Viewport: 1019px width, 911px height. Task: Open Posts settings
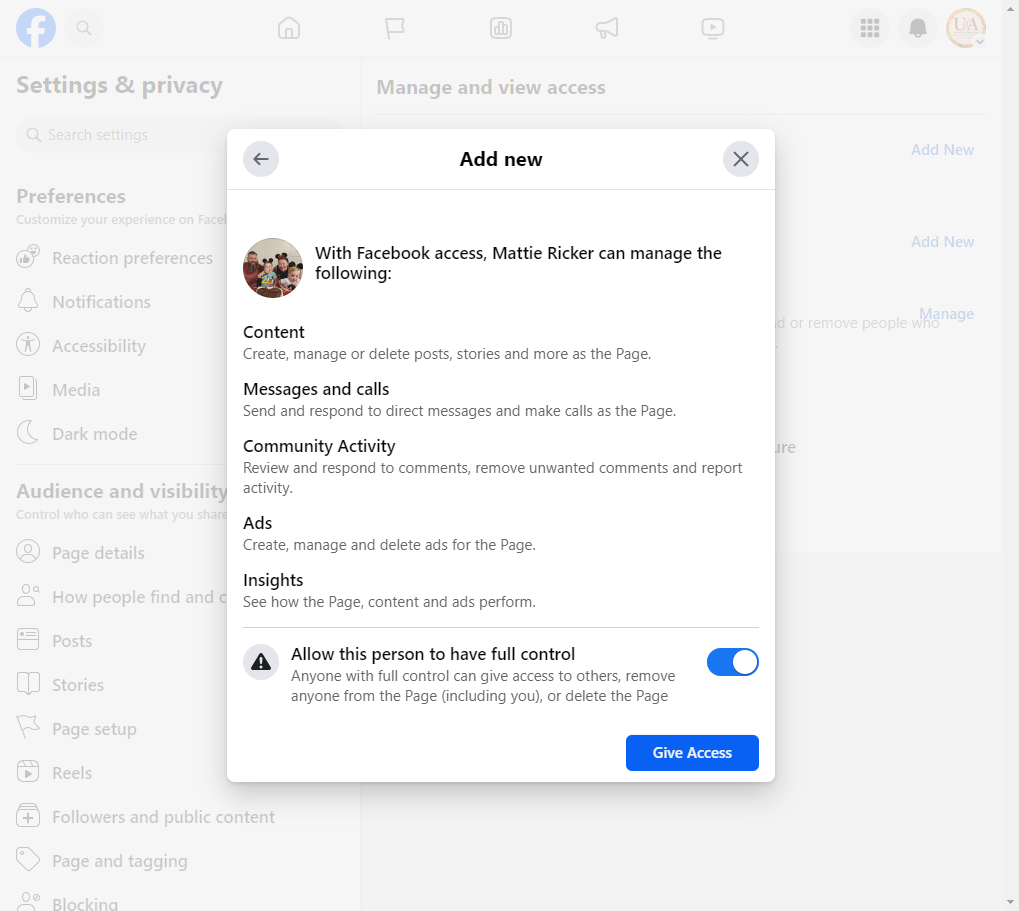[72, 641]
